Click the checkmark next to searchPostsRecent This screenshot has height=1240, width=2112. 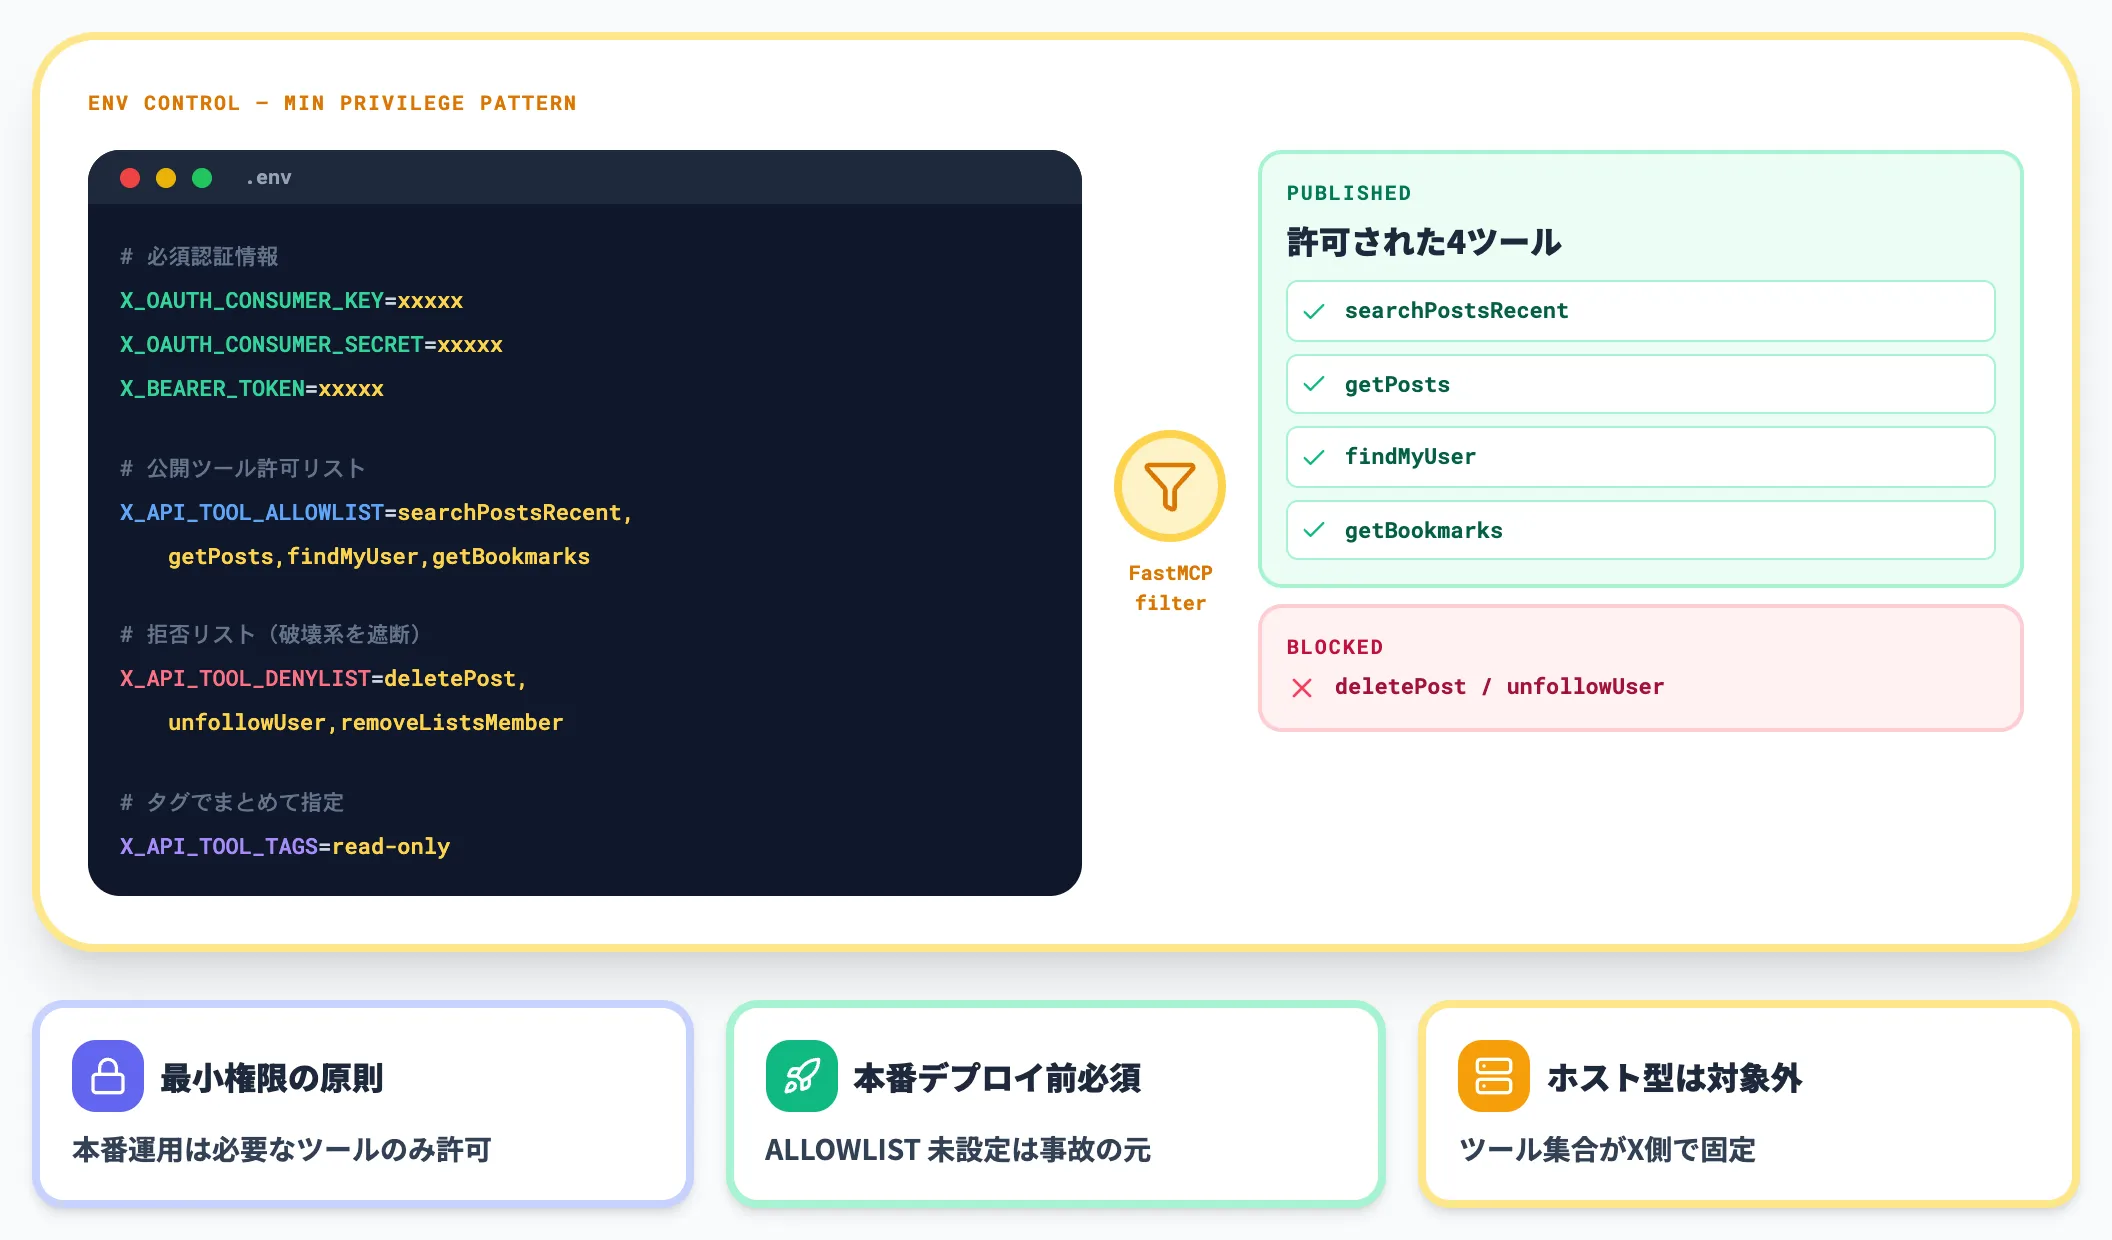(x=1314, y=311)
